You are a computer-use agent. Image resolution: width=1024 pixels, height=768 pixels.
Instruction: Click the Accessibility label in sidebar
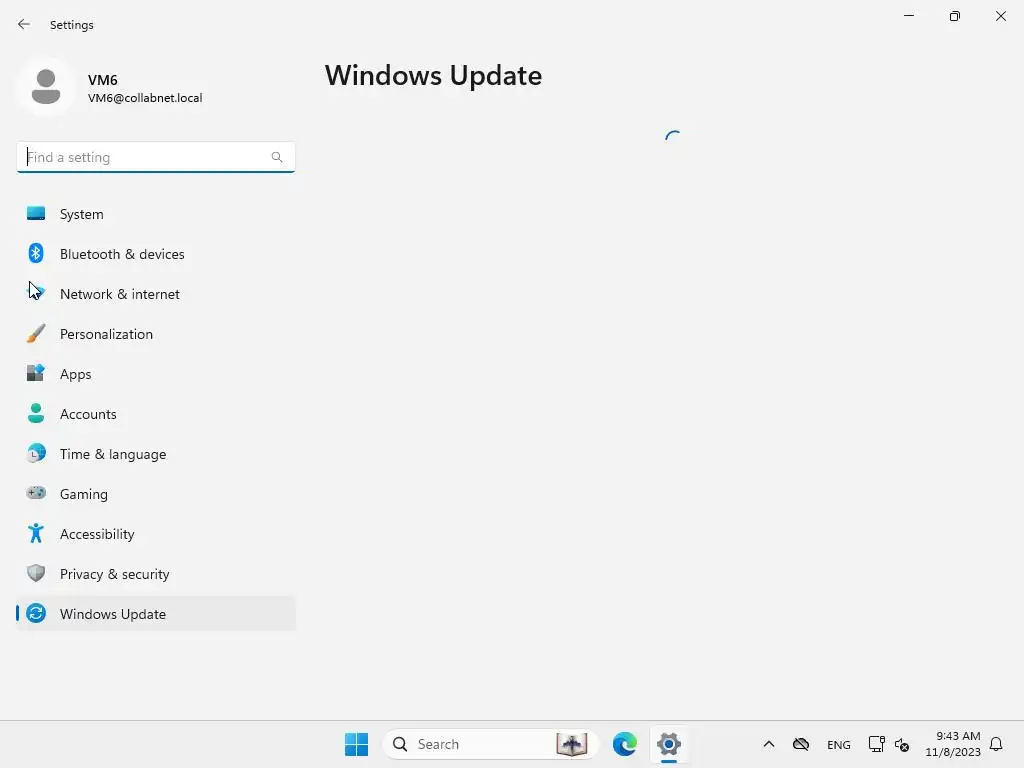coord(97,534)
